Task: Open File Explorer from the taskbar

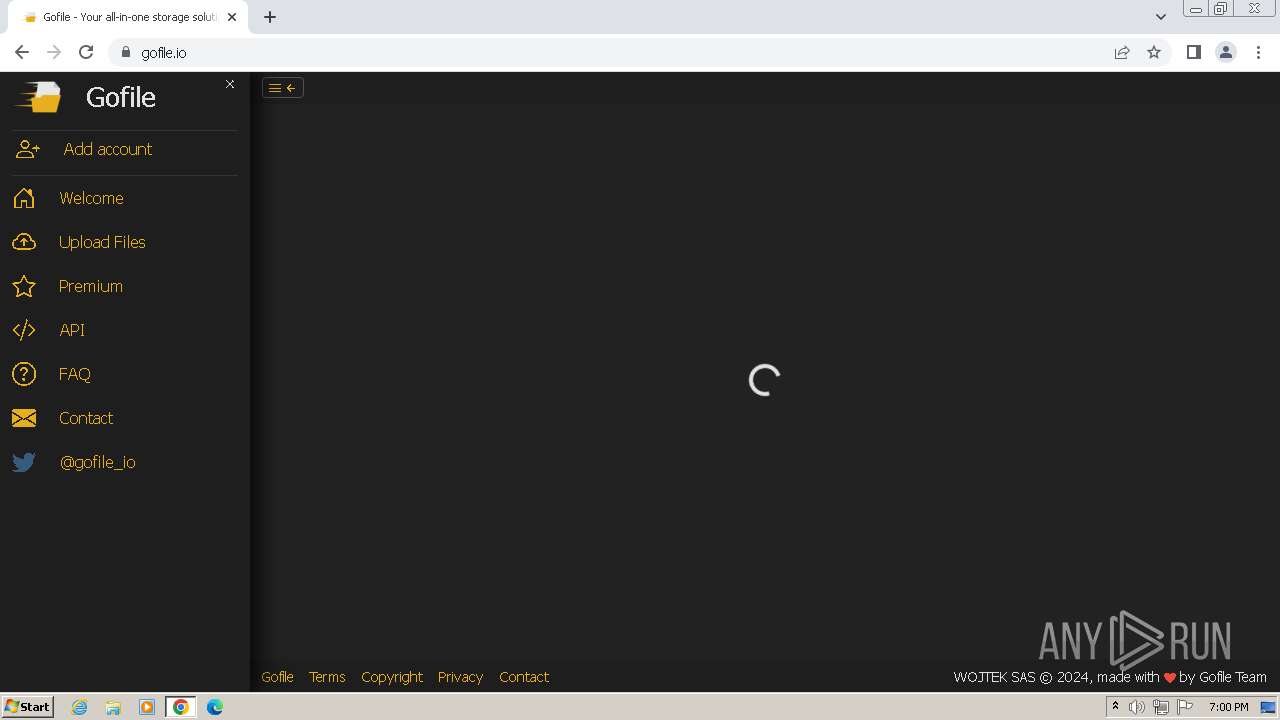Action: coord(113,707)
